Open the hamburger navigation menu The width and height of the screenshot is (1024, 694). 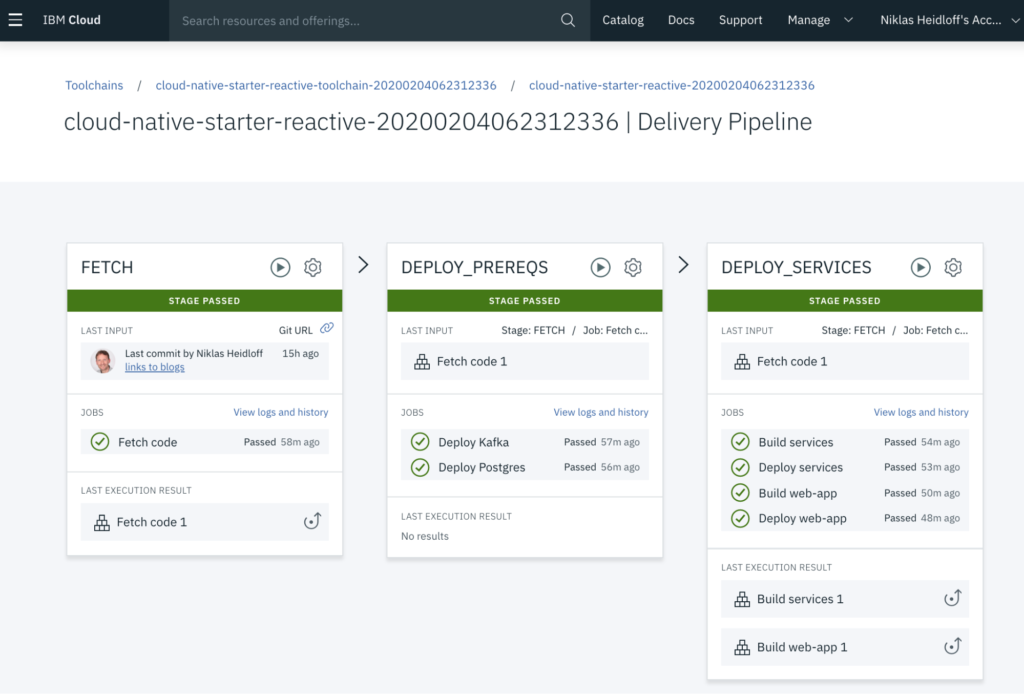click(x=15, y=20)
